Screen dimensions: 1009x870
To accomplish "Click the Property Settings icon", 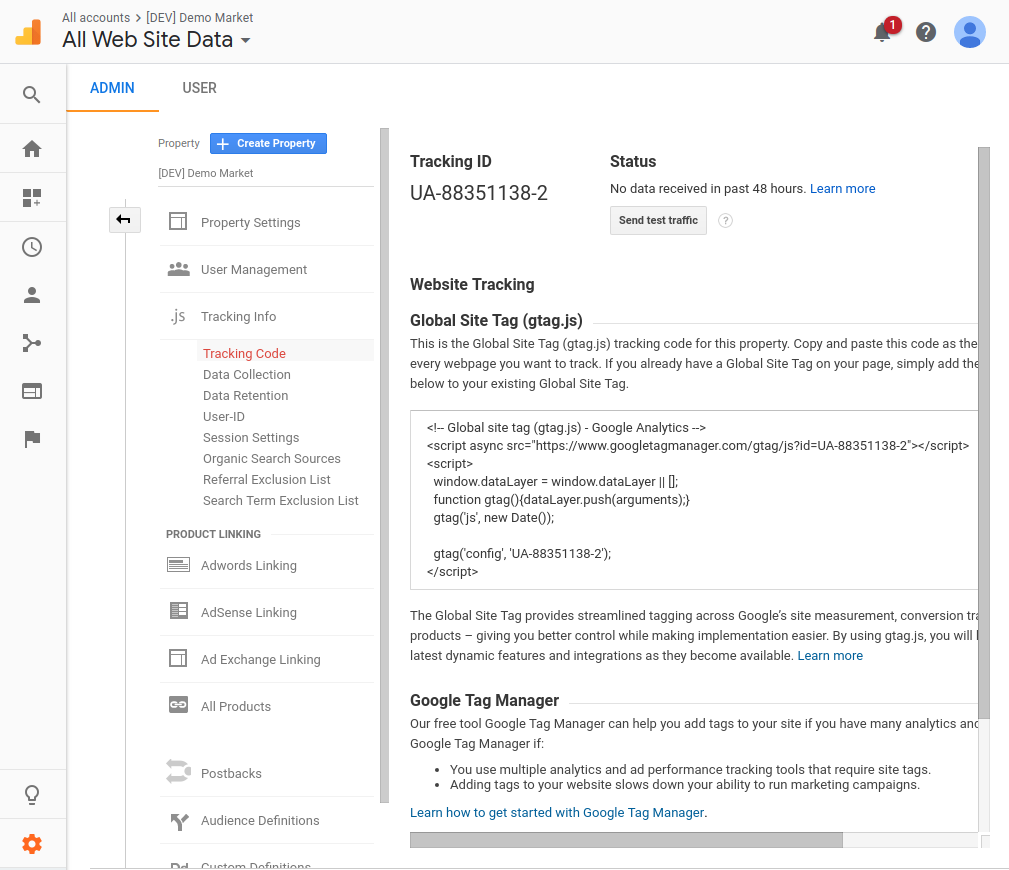I will tap(178, 221).
